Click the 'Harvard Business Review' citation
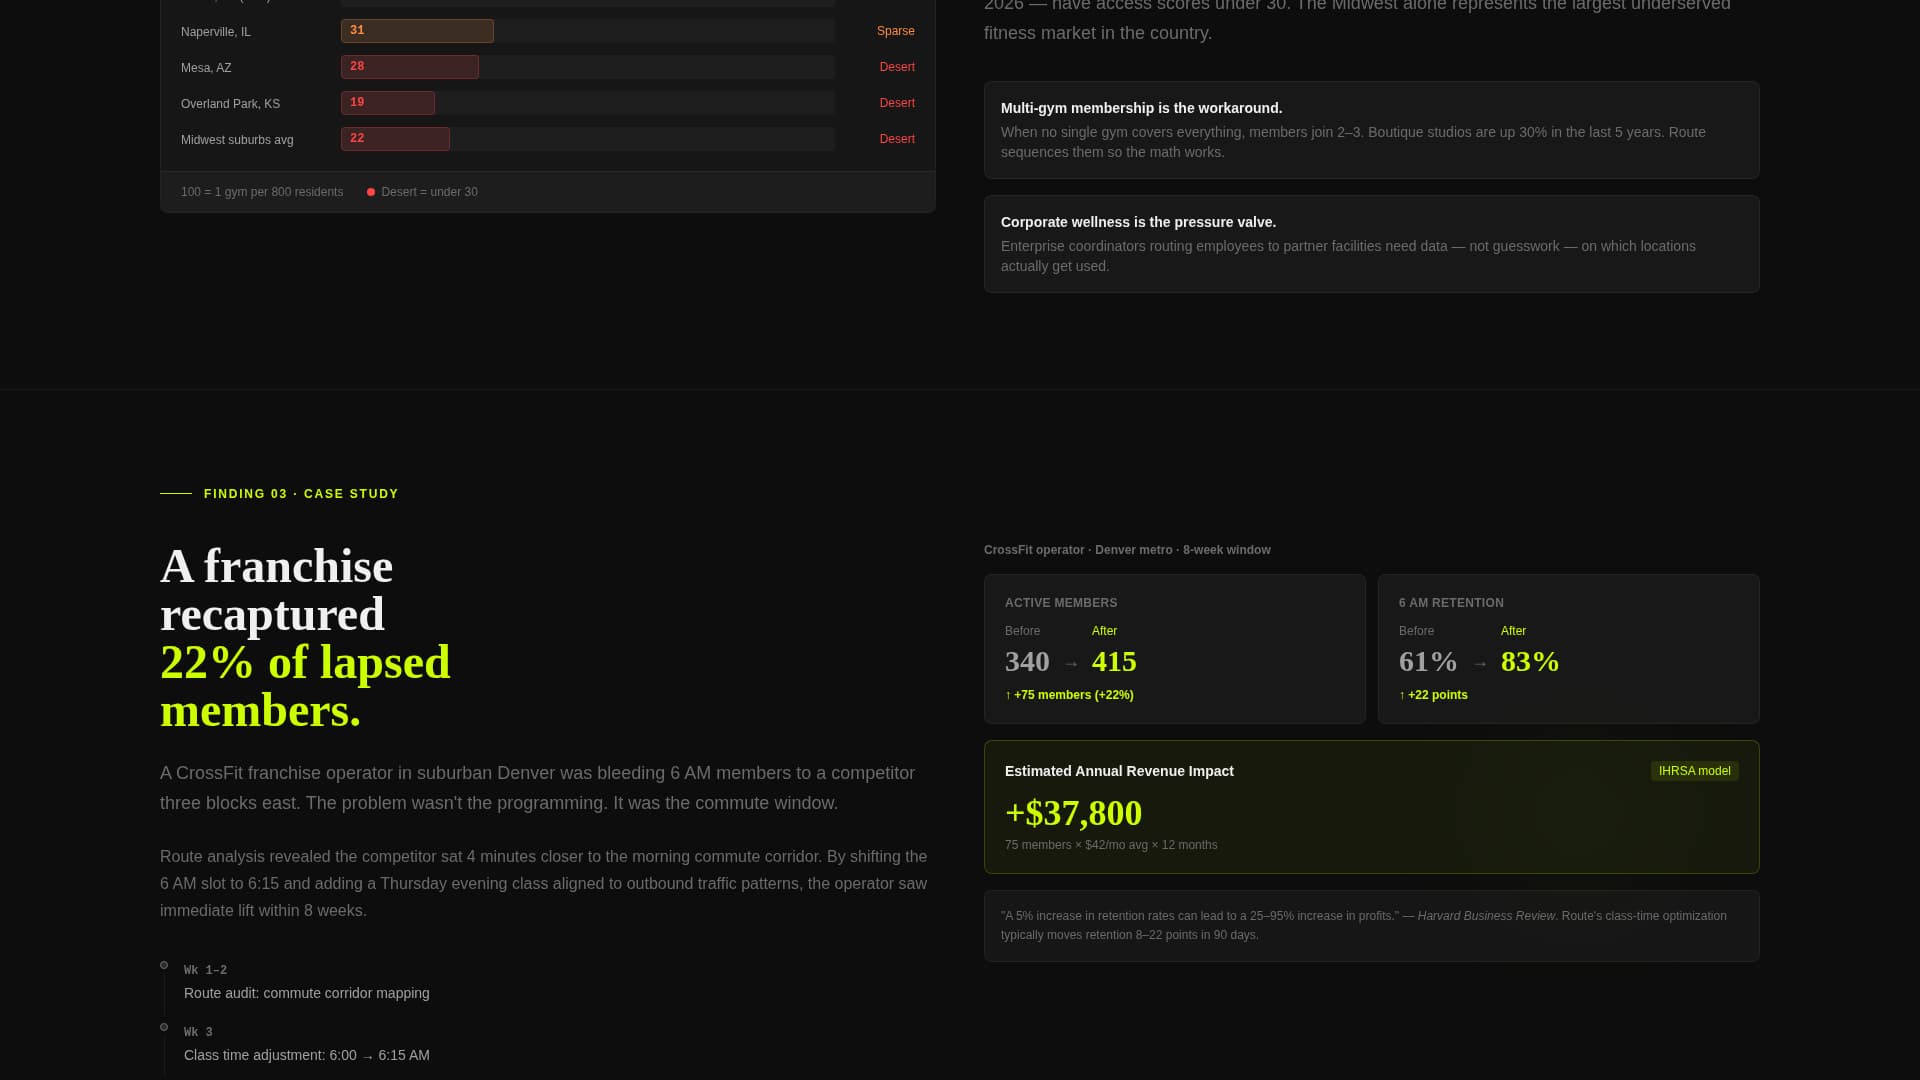This screenshot has height=1080, width=1920. [x=1486, y=916]
